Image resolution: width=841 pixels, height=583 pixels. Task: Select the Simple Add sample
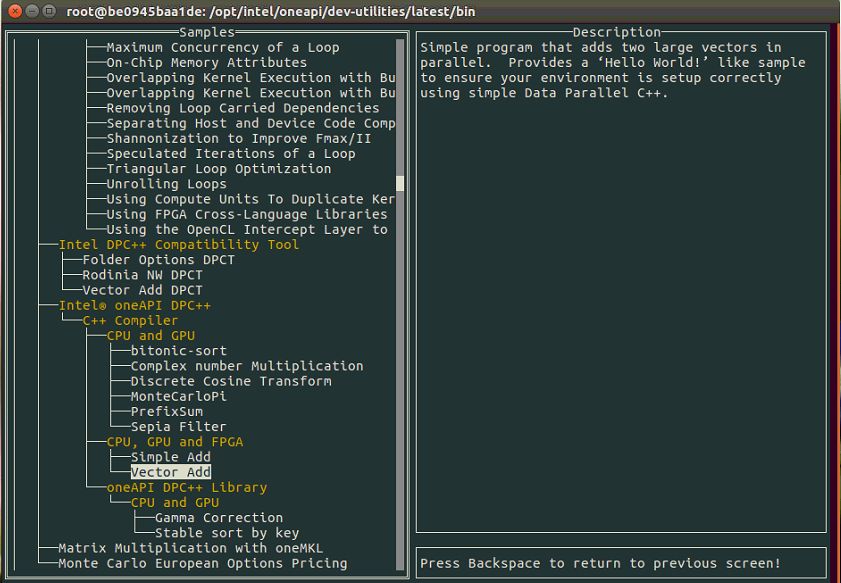point(171,457)
